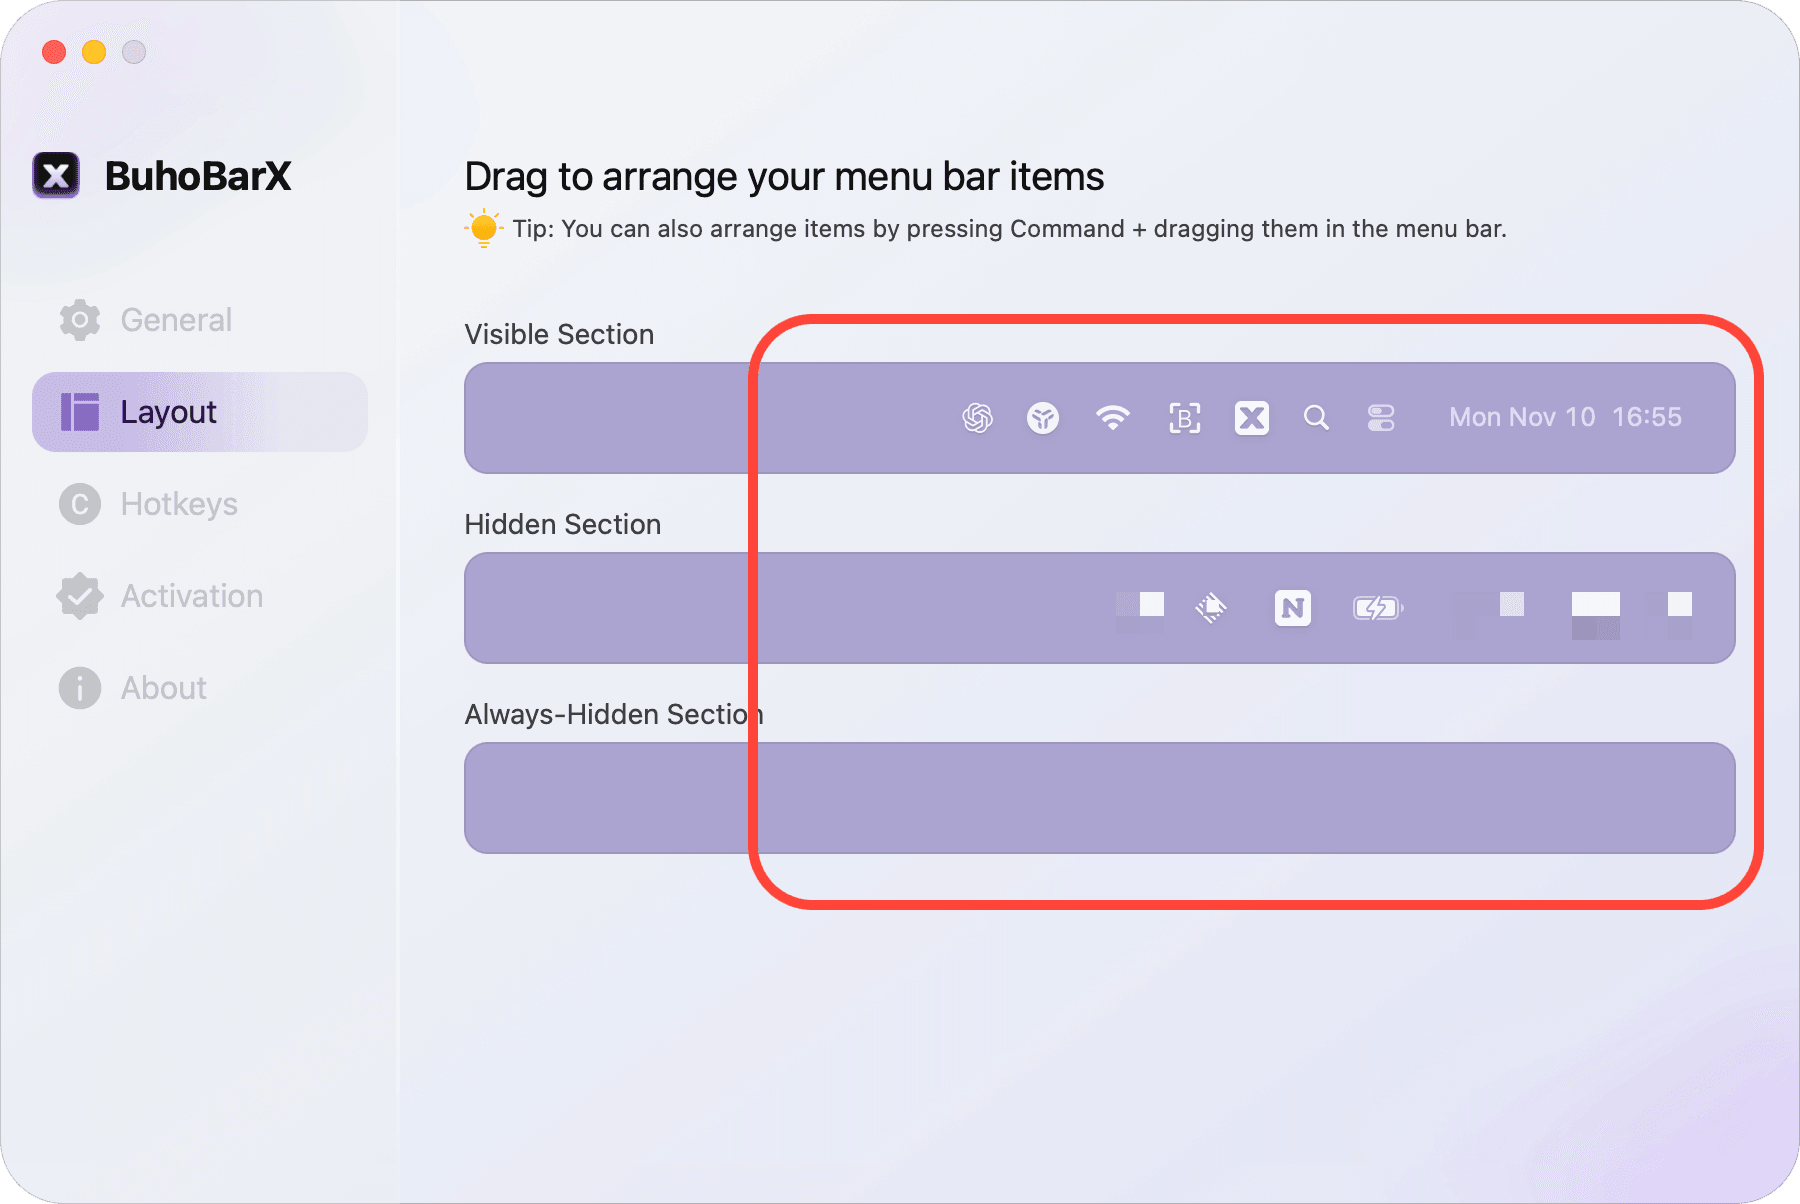Click the steering-wheel app icon near ChatGPT
The height and width of the screenshot is (1204, 1800).
click(1044, 418)
